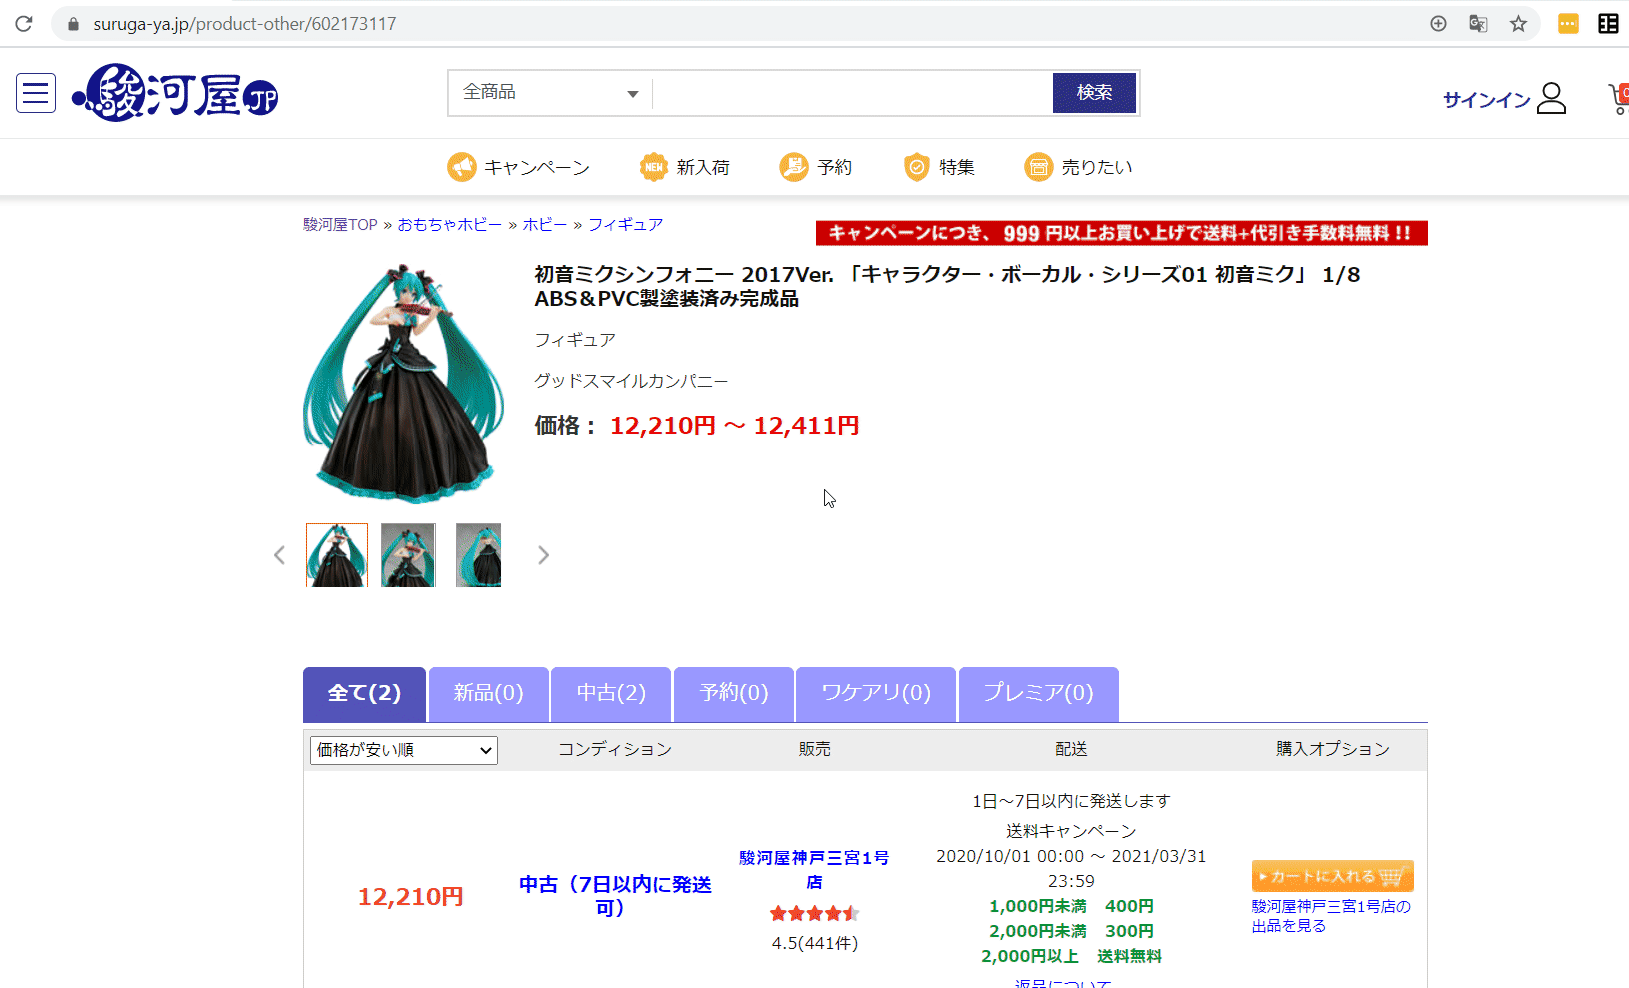This screenshot has width=1629, height=988.
Task: Click inside the search text field
Action: [852, 93]
